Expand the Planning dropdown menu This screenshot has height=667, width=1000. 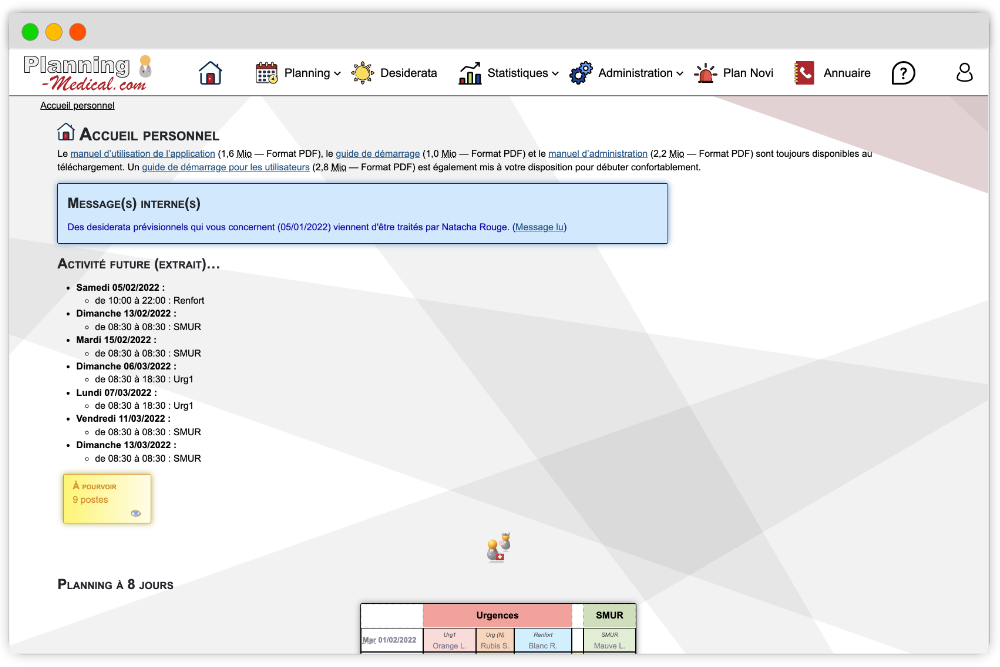coord(313,73)
